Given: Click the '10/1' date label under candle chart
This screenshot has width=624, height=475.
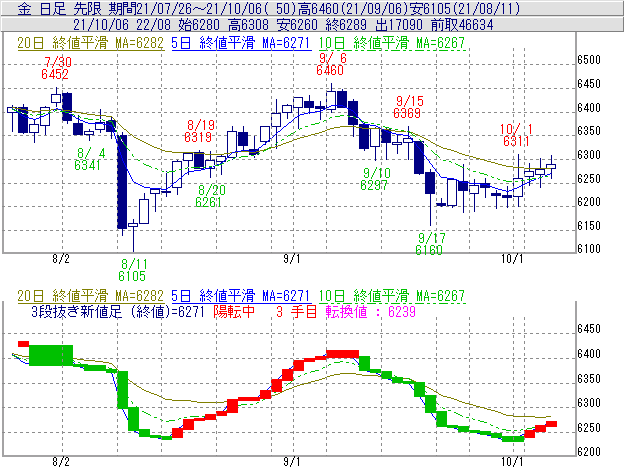Looking at the screenshot, I should click(512, 259).
